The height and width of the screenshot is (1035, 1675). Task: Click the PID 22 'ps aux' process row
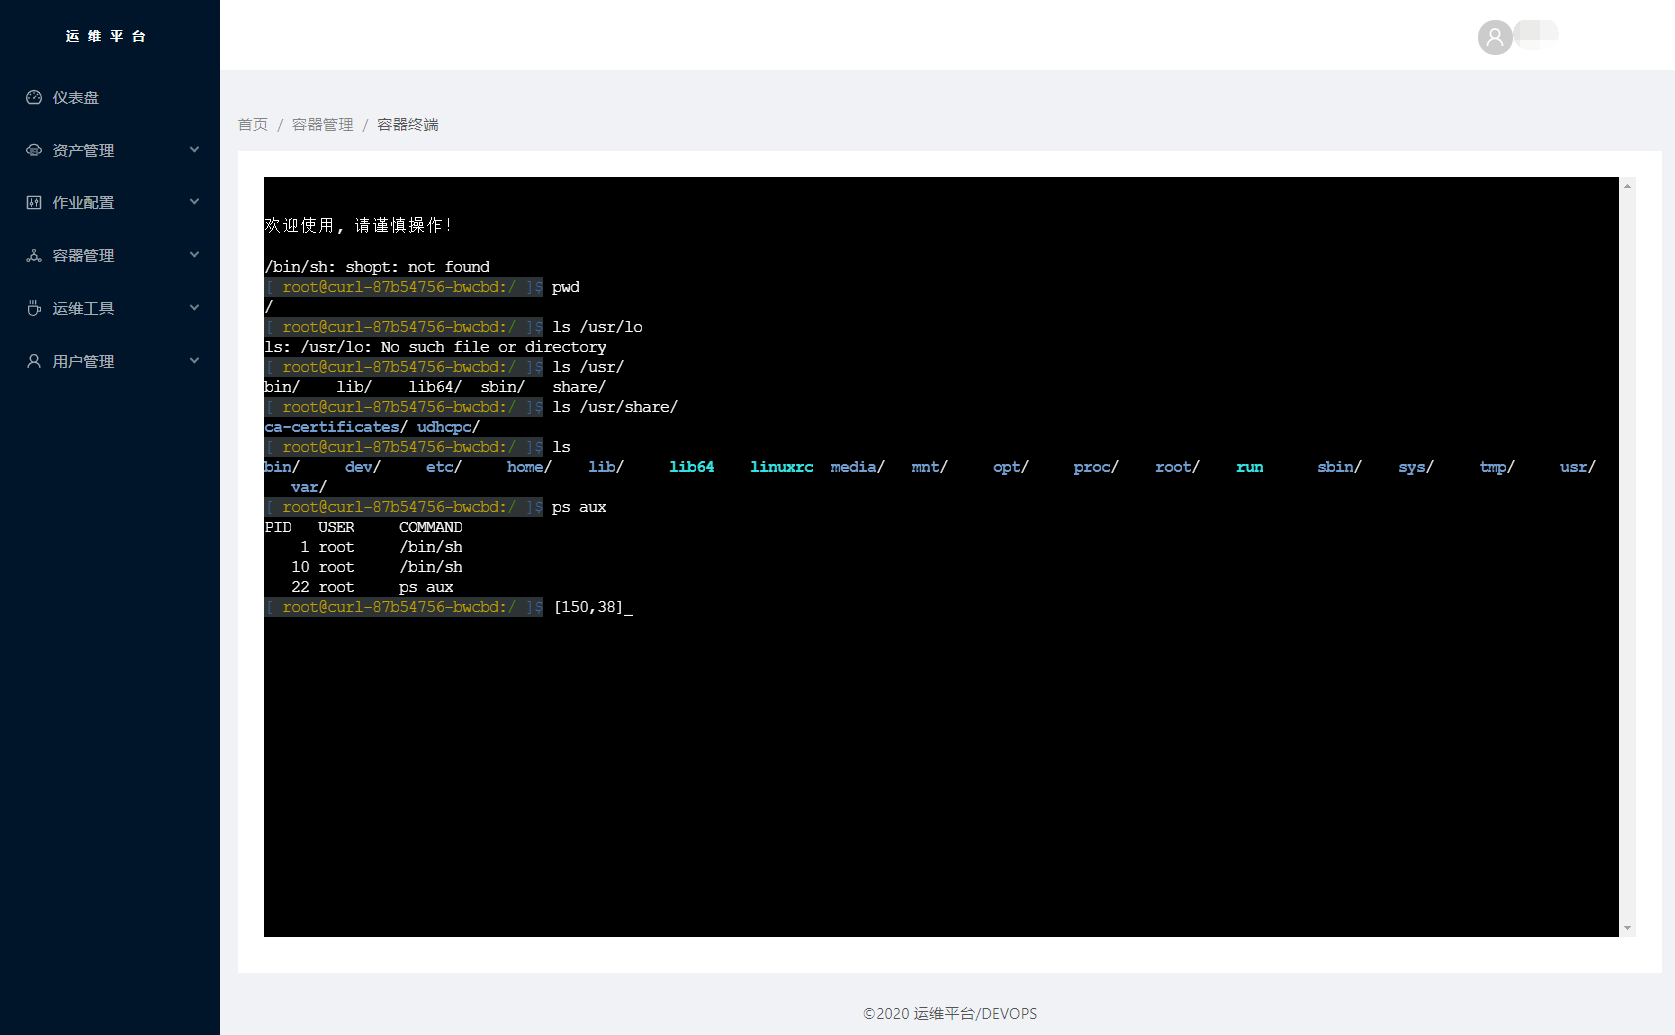point(372,587)
